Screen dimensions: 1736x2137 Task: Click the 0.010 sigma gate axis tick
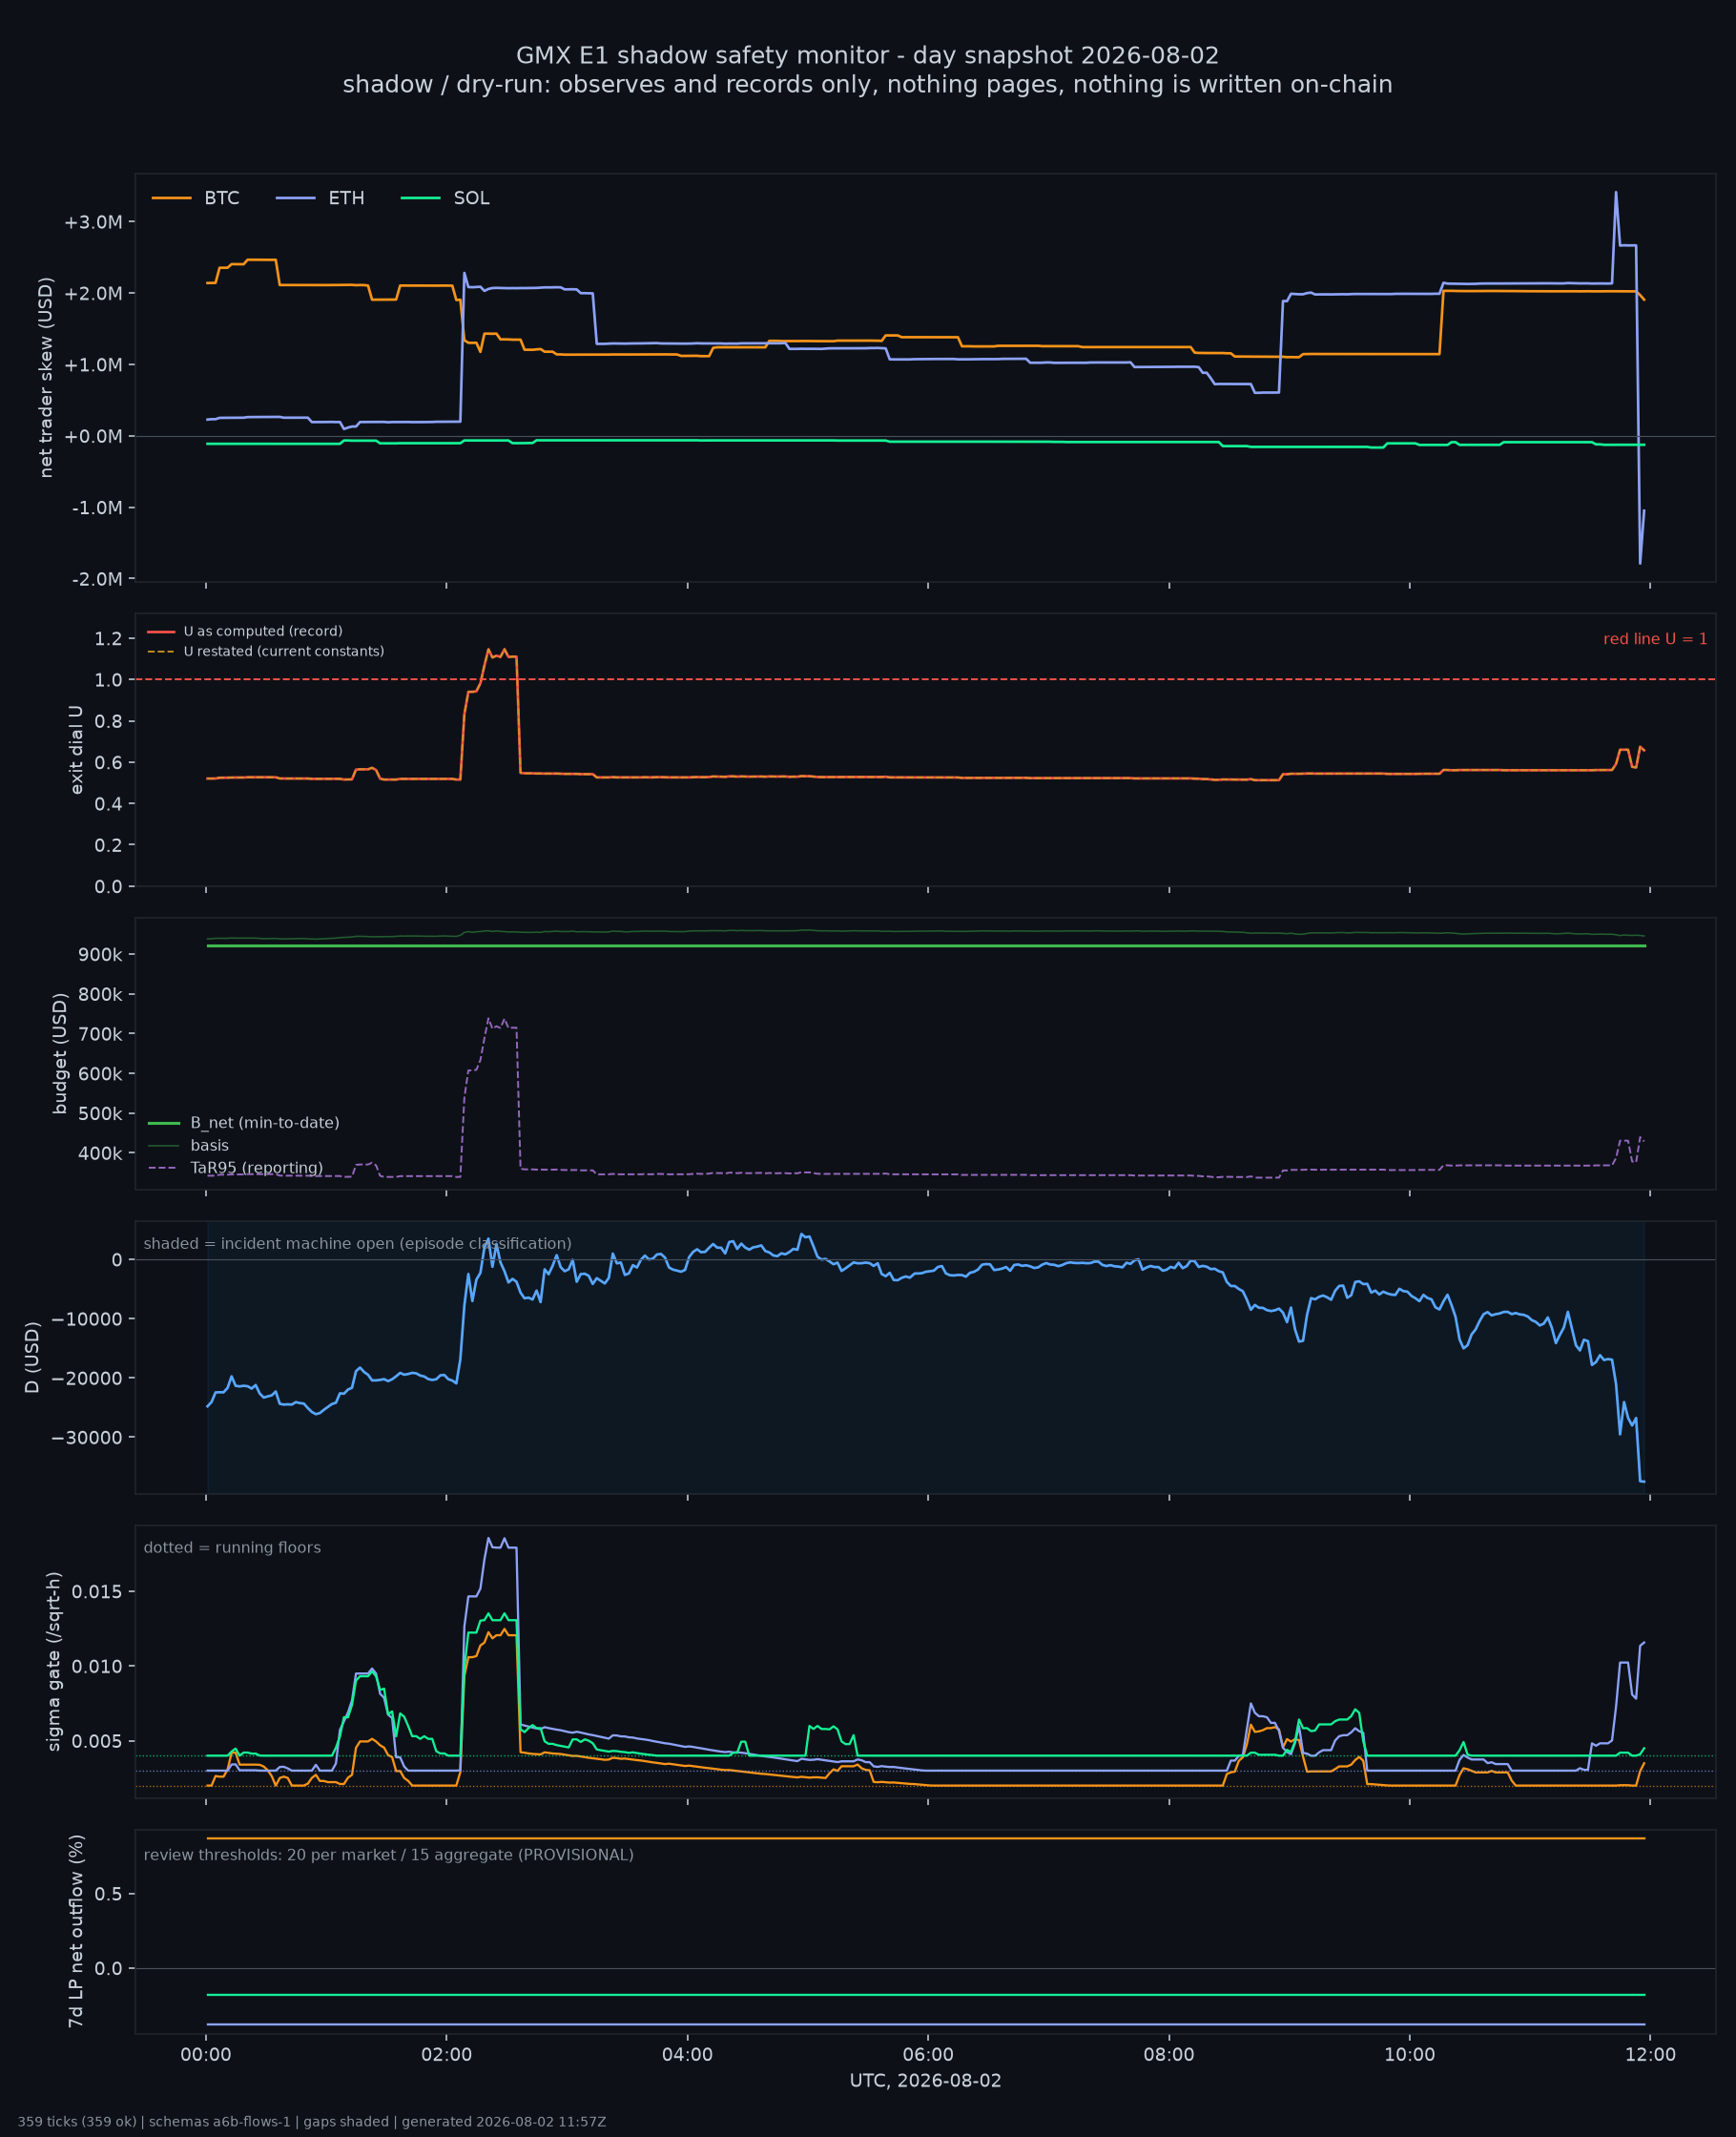click(x=99, y=1666)
